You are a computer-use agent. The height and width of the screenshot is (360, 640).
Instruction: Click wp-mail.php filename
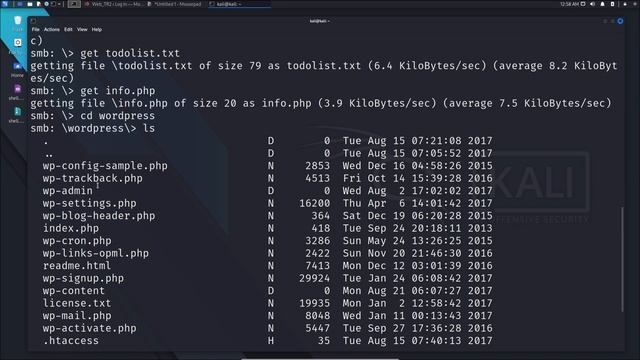(77, 316)
